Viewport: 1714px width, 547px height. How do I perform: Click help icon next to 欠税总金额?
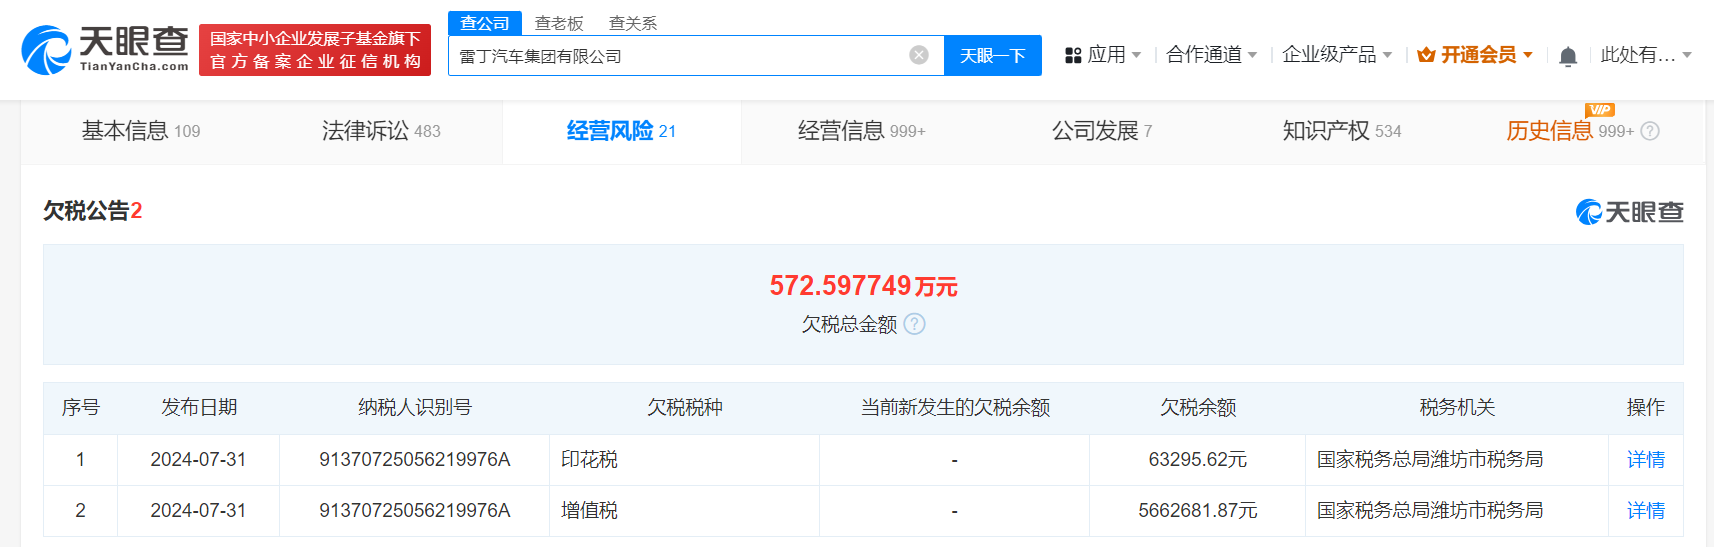pos(914,324)
